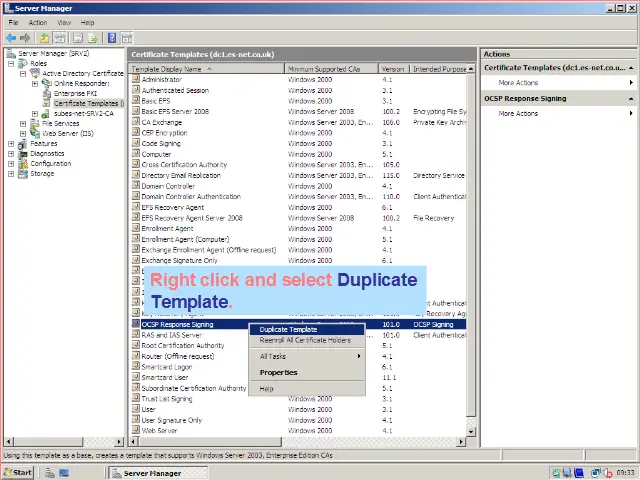Expand the Configuration tree node

(11, 164)
